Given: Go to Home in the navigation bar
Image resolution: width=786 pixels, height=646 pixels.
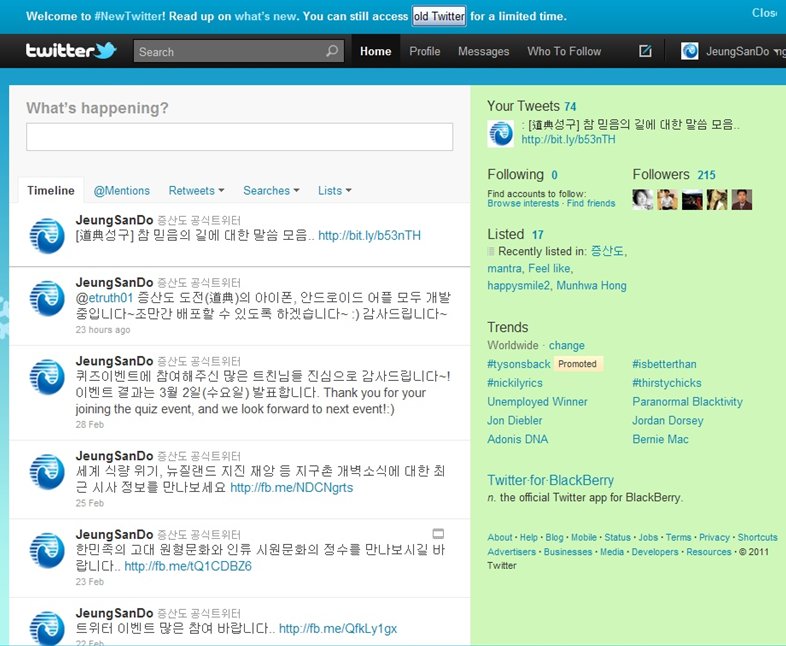Looking at the screenshot, I should 375,51.
